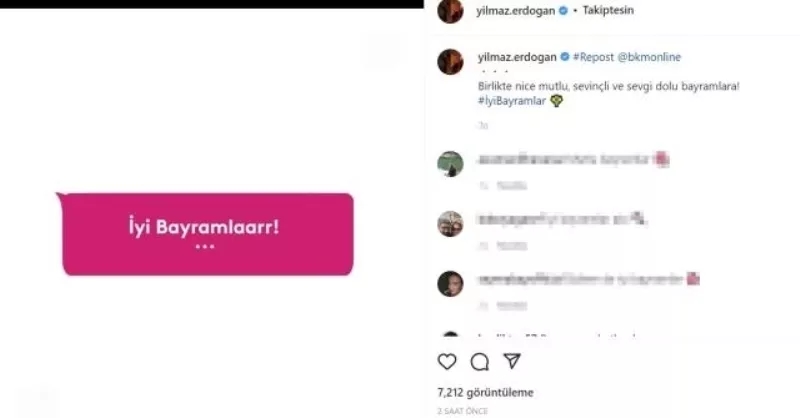Viewport: 800px width, 418px height.
Task: Click the first blurred comment text
Action: tap(573, 160)
